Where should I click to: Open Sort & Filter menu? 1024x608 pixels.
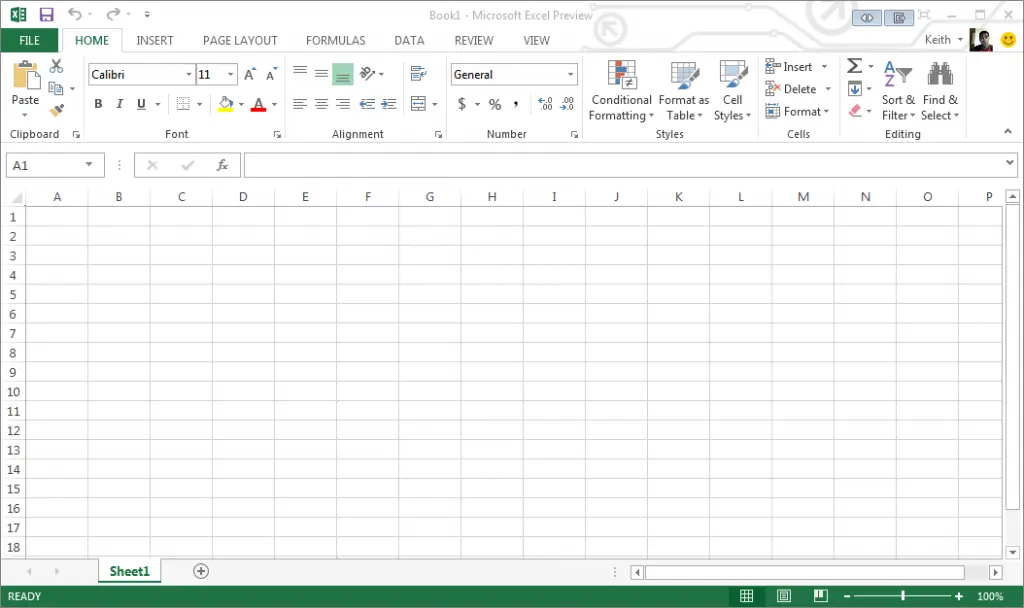click(x=898, y=90)
